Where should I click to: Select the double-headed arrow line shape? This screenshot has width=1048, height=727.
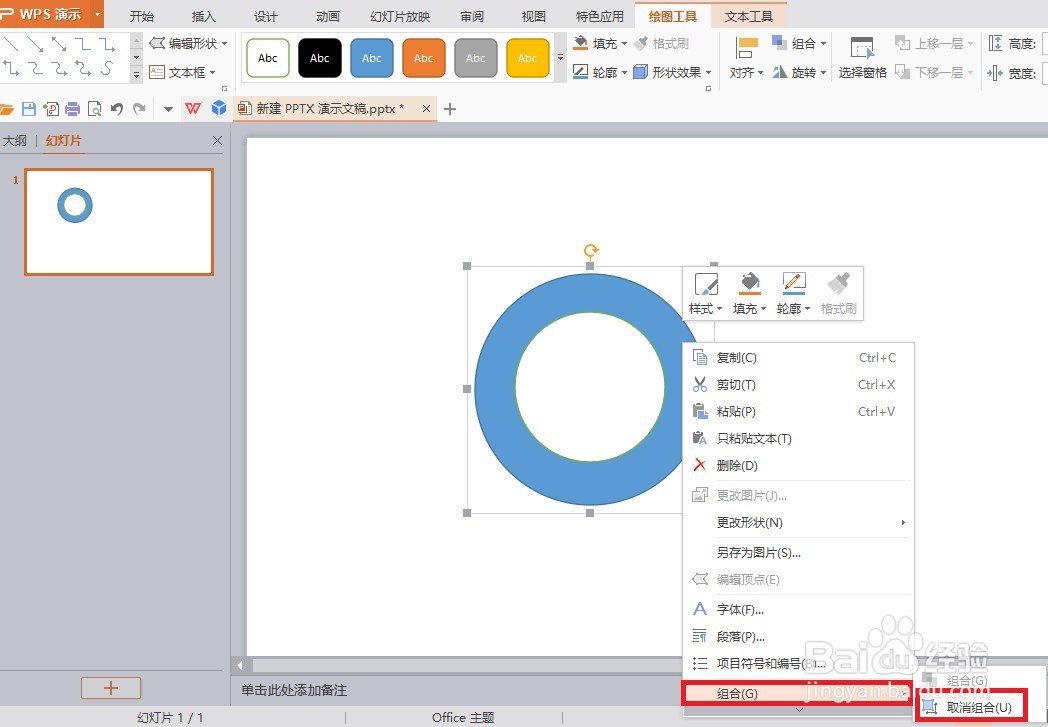[59, 45]
